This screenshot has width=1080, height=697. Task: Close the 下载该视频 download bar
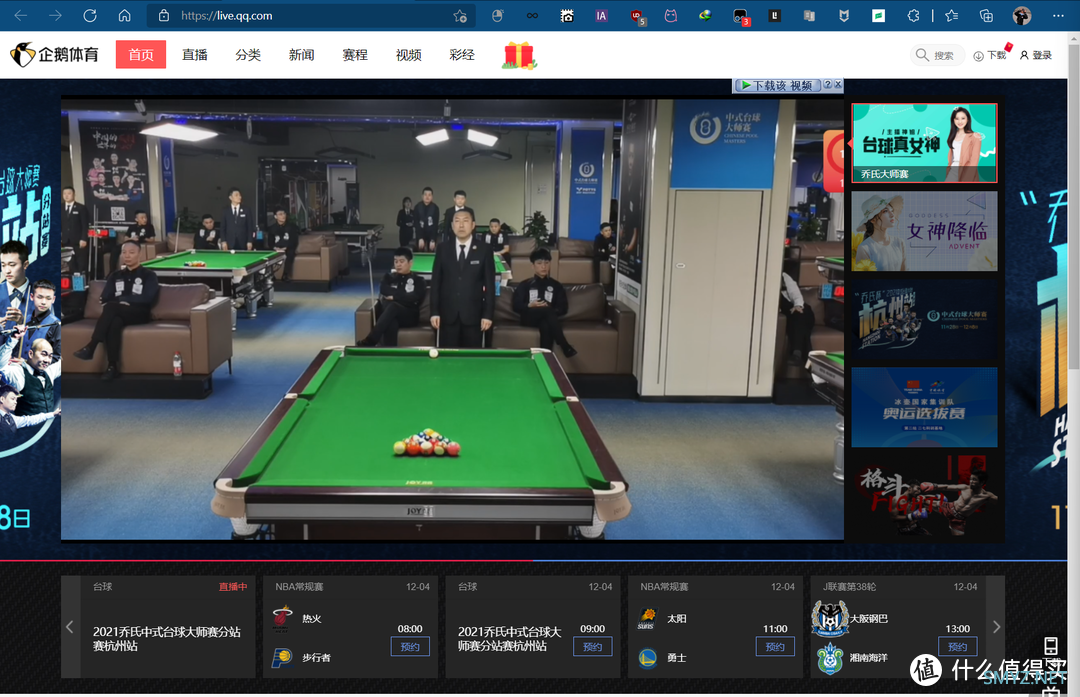click(838, 84)
